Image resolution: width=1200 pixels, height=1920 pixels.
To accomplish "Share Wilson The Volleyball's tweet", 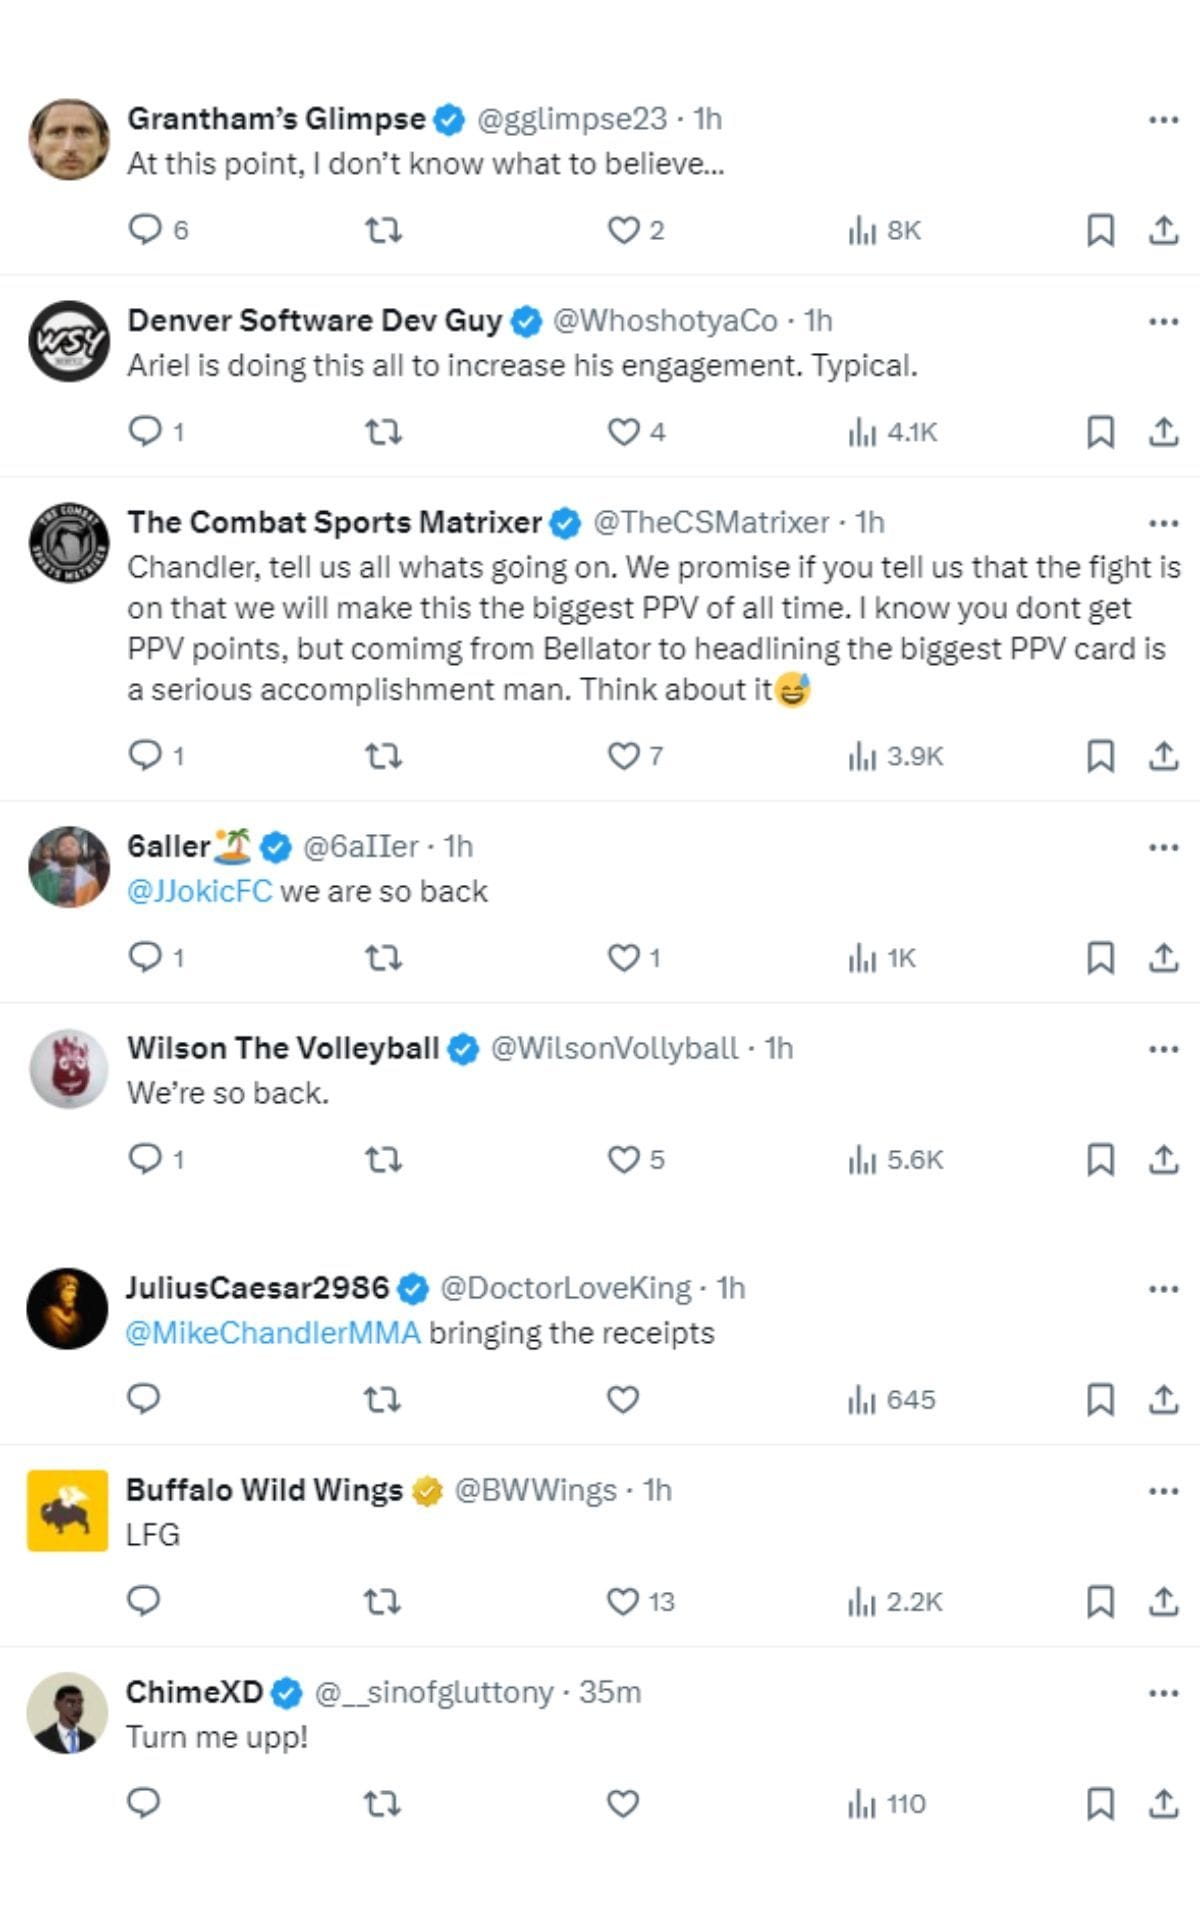I will (1163, 1160).
